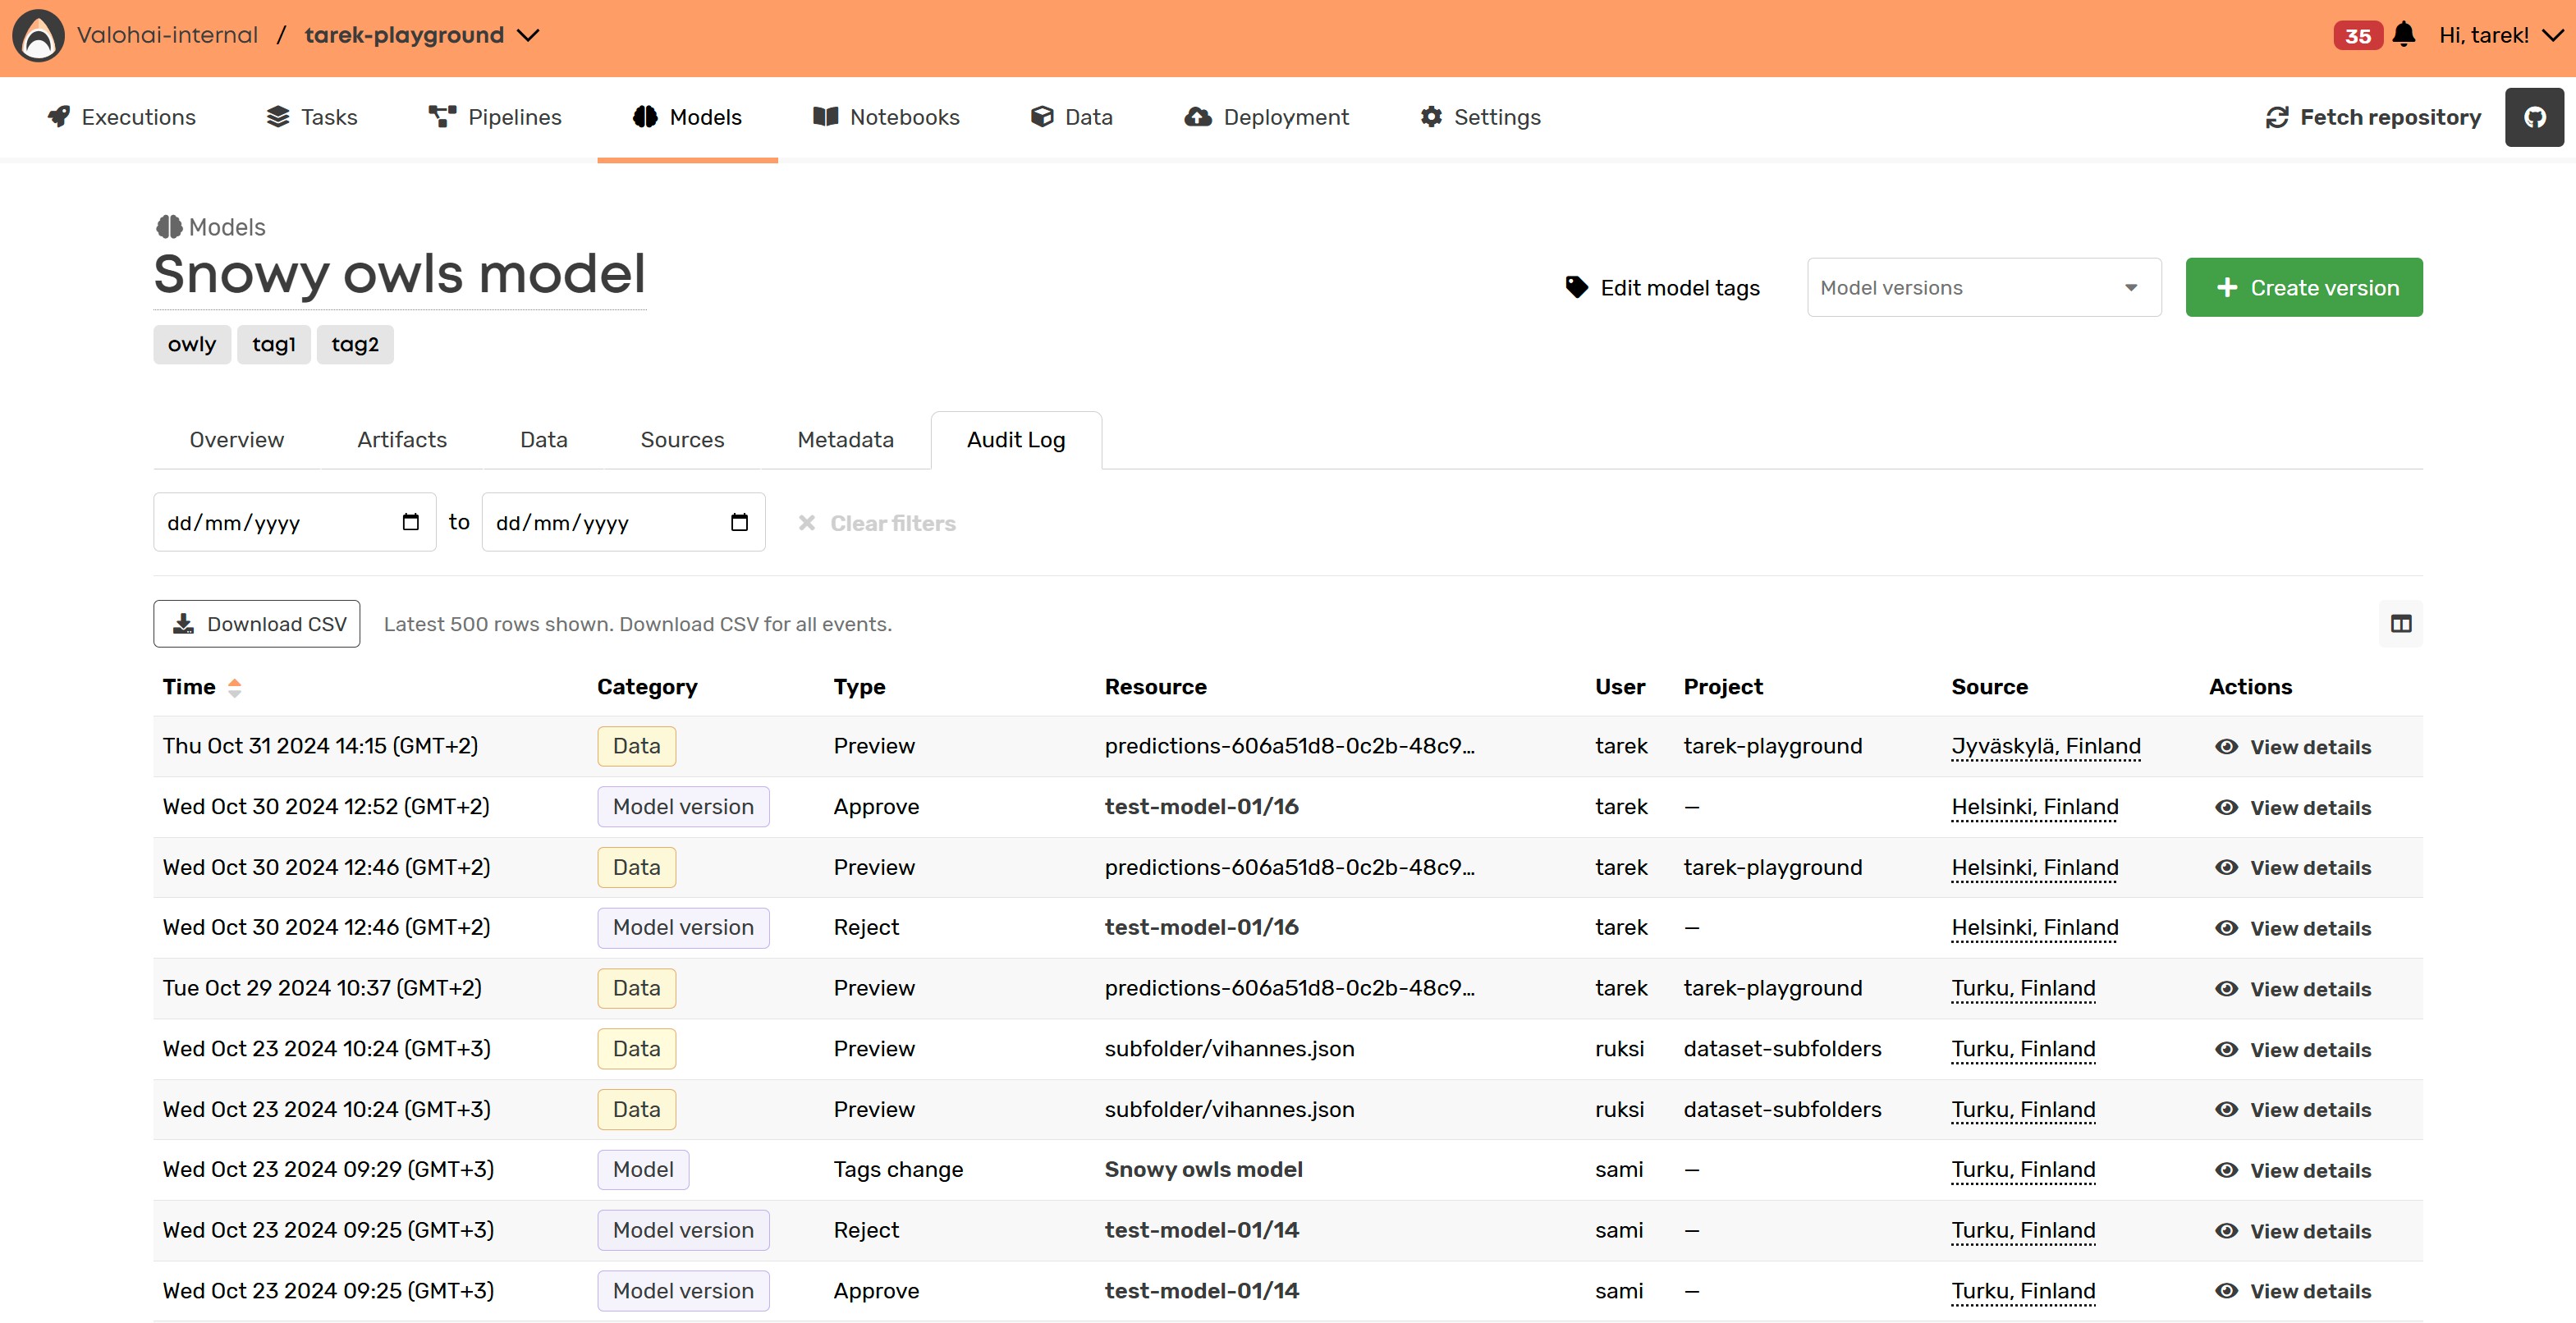This screenshot has height=1323, width=2576.
Task: Click the eye icon on the first row
Action: [x=2226, y=747]
